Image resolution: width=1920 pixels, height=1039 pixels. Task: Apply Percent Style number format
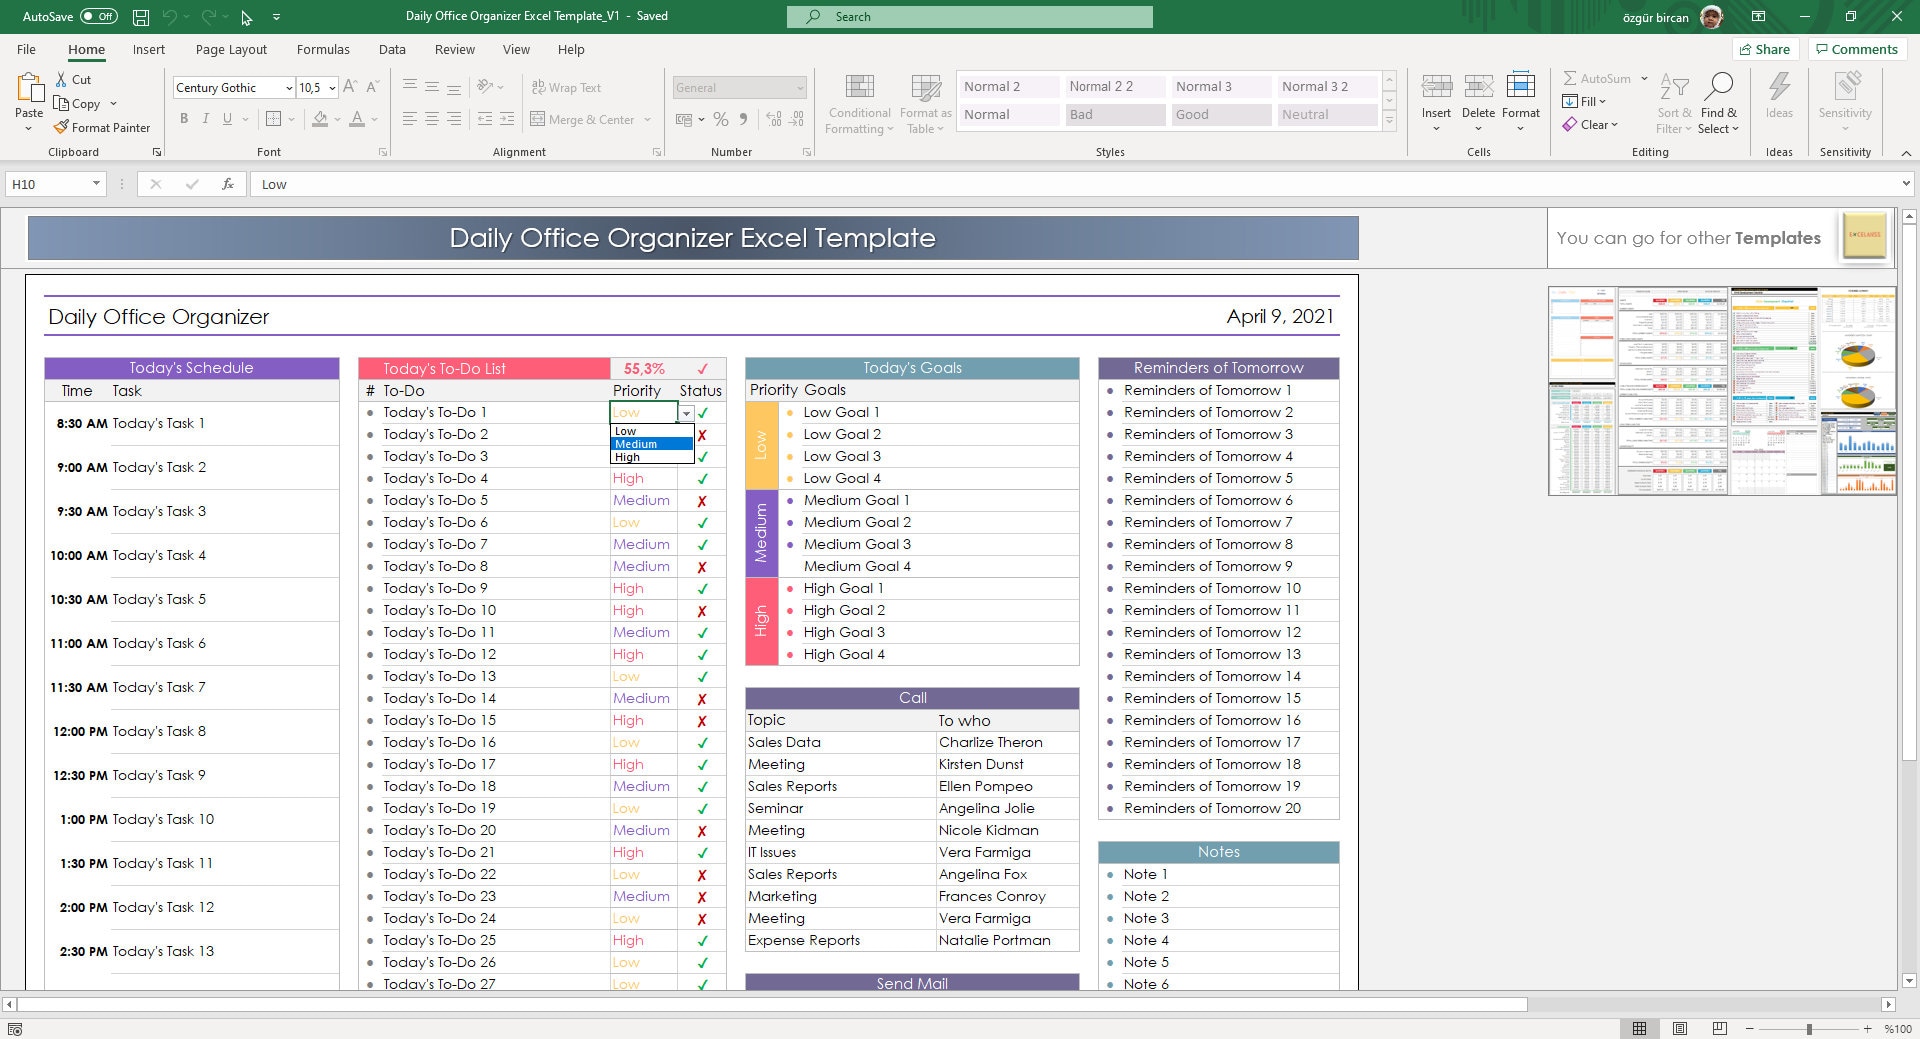point(720,119)
